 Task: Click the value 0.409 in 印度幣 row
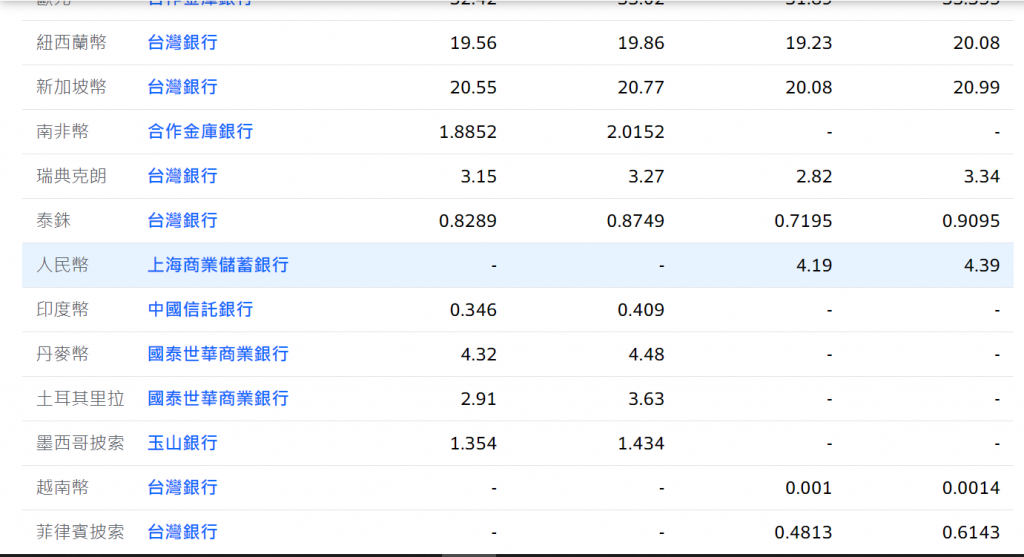[x=641, y=310]
